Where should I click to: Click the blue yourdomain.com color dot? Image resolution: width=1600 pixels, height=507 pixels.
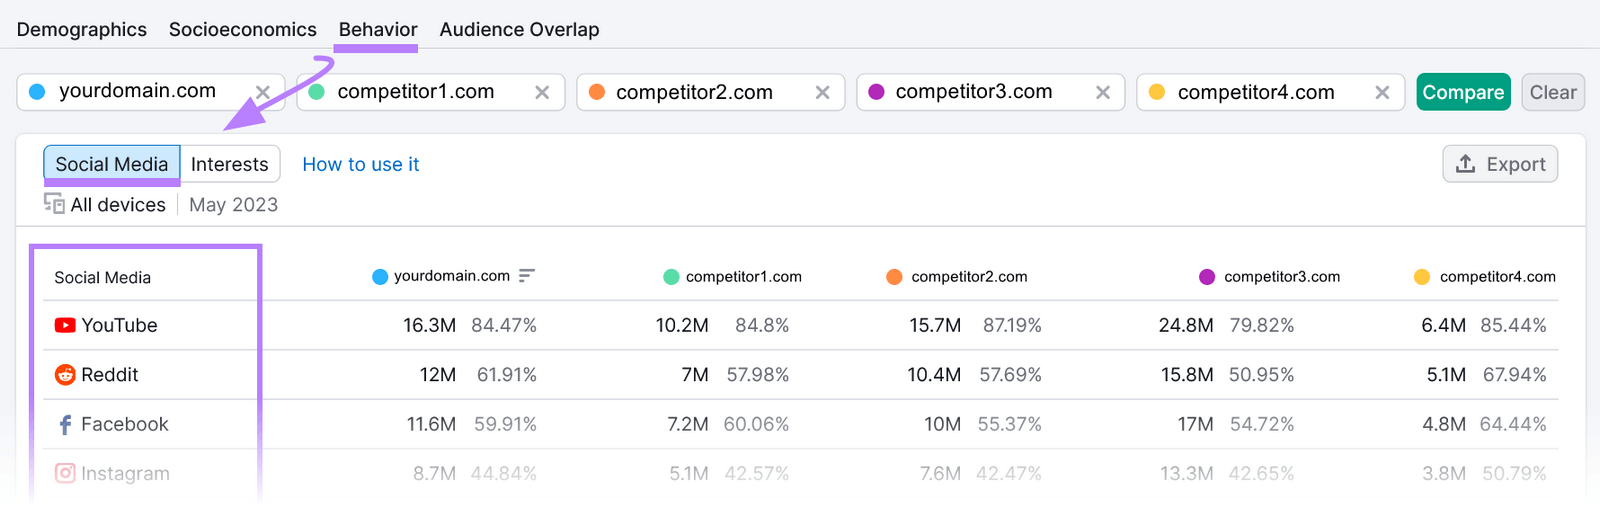(x=37, y=92)
